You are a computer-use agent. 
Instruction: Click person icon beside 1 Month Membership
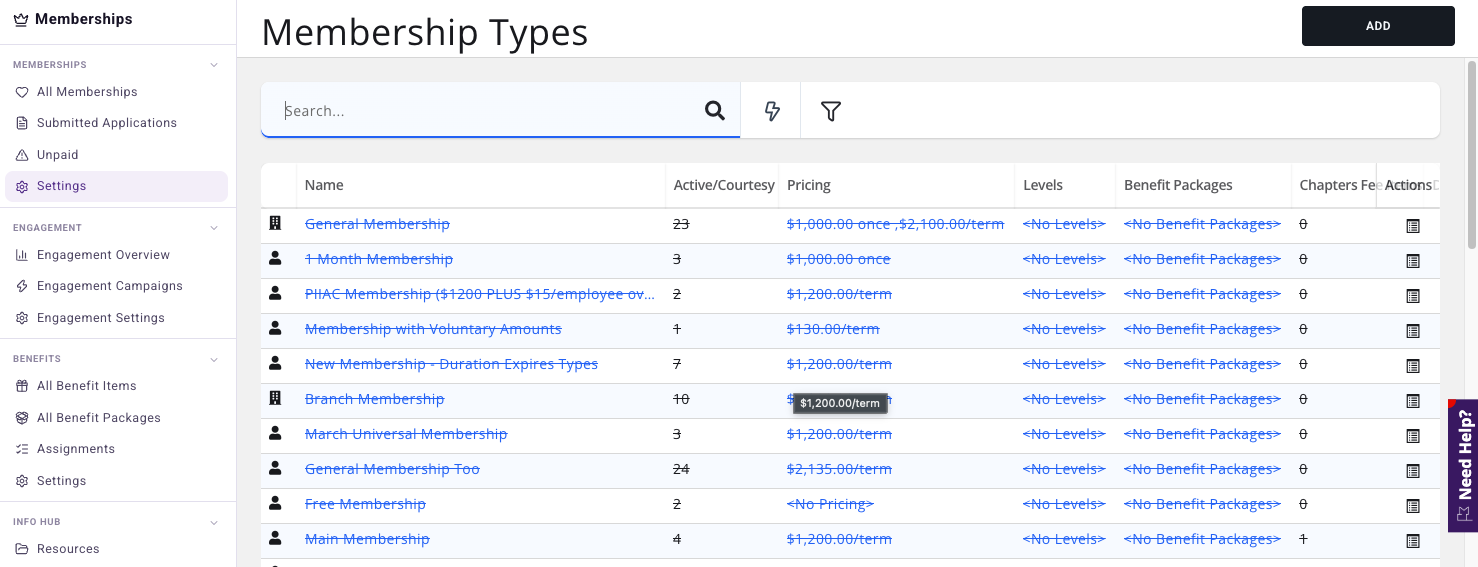coord(275,258)
